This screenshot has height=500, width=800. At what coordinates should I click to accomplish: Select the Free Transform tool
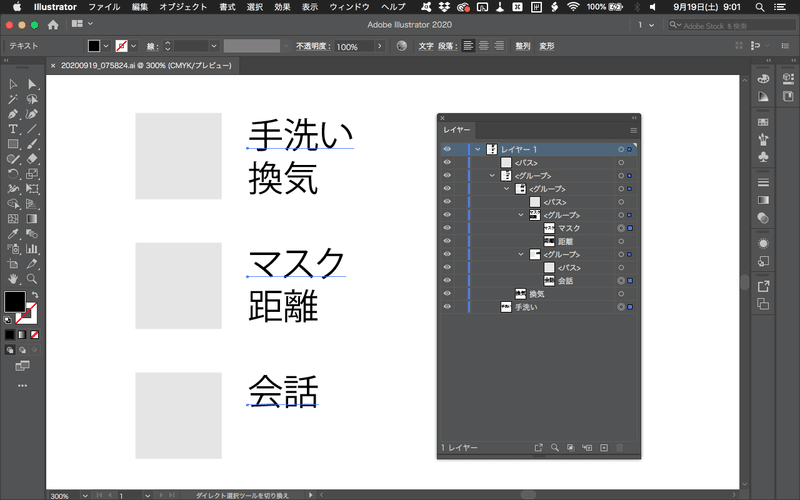[32, 189]
